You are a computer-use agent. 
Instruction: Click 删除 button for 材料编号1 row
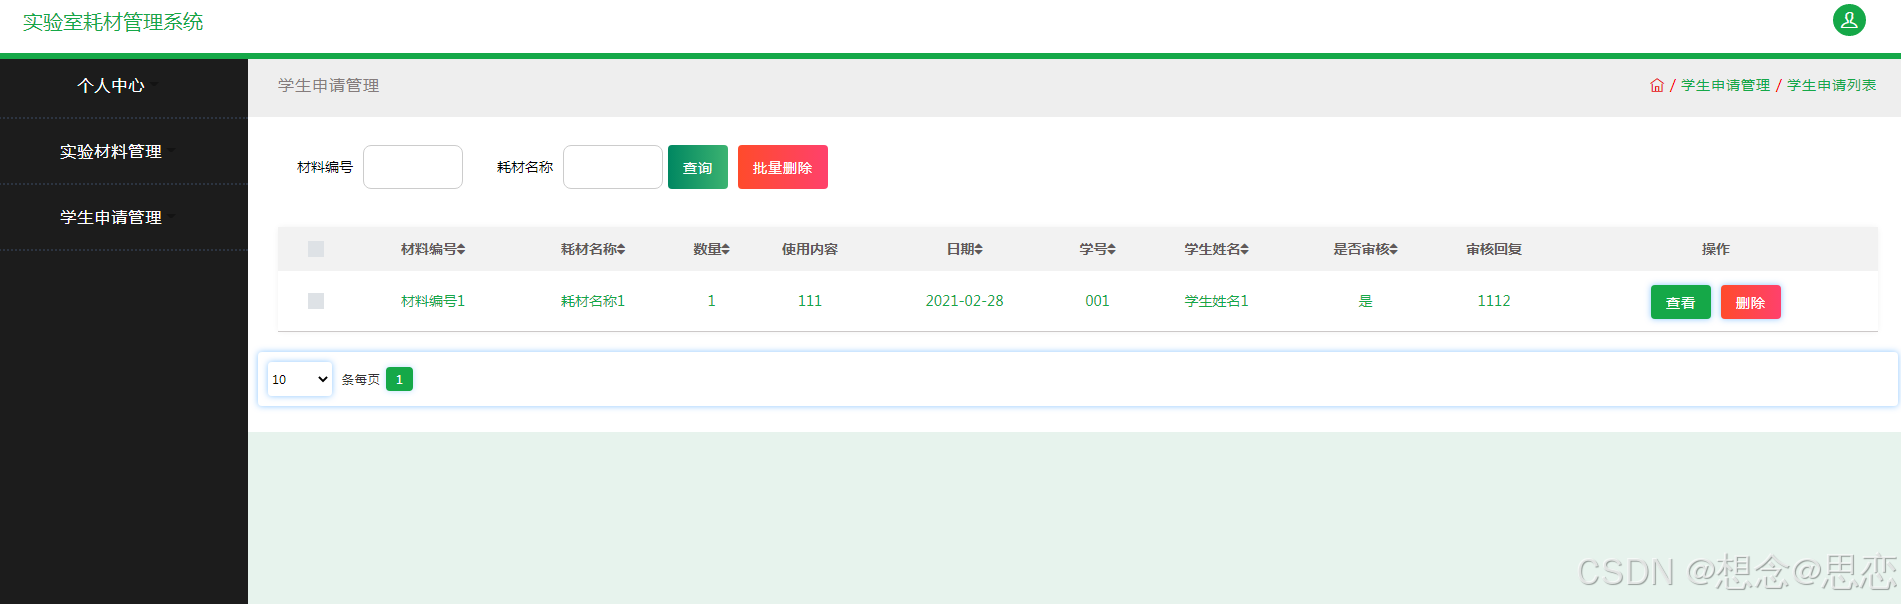click(1751, 302)
